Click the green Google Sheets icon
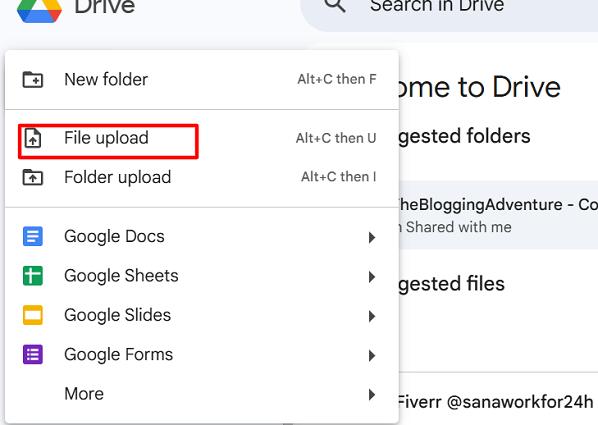Screen dimensions: 598x425 pyautogui.click(x=33, y=275)
